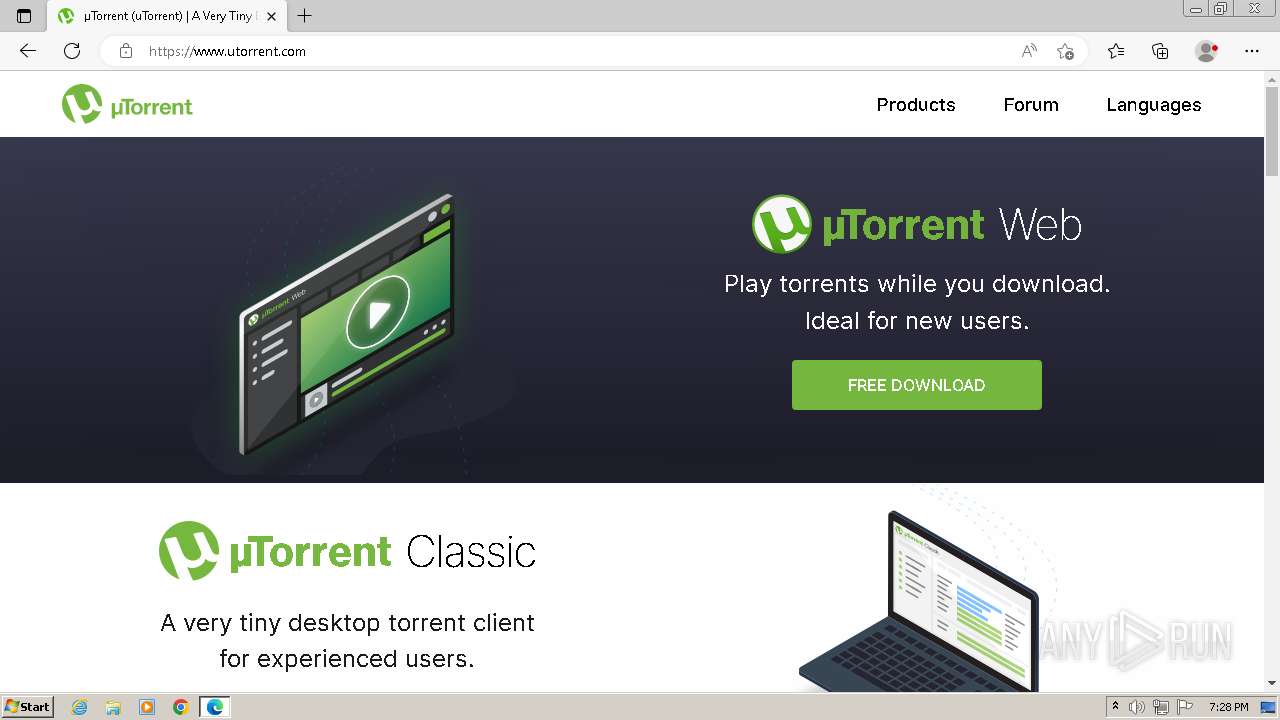
Task: Add this page to favorites star icon
Action: tap(1065, 51)
